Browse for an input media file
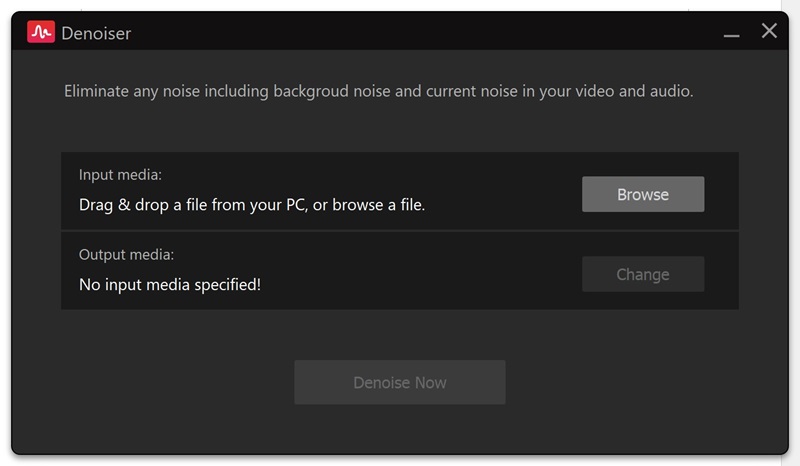800x466 pixels. pos(643,194)
